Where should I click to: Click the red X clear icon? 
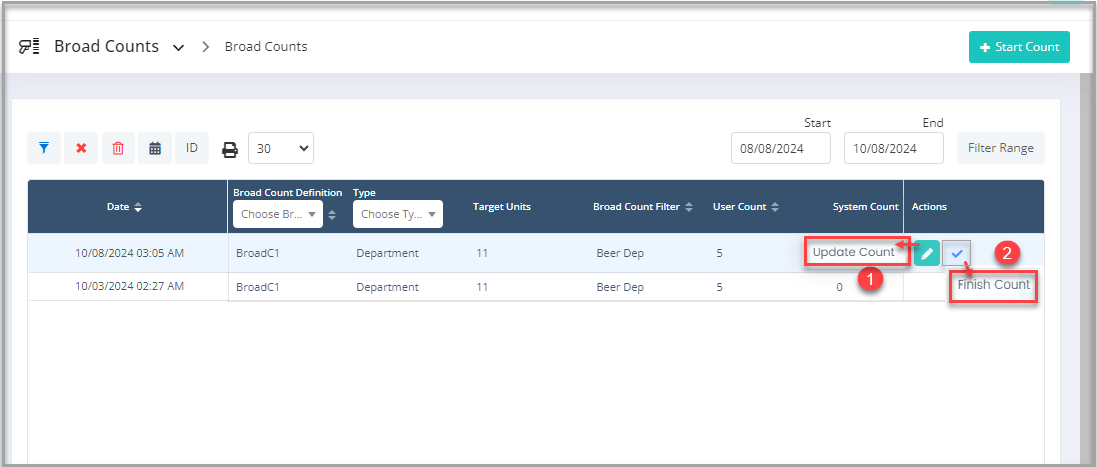tap(81, 148)
